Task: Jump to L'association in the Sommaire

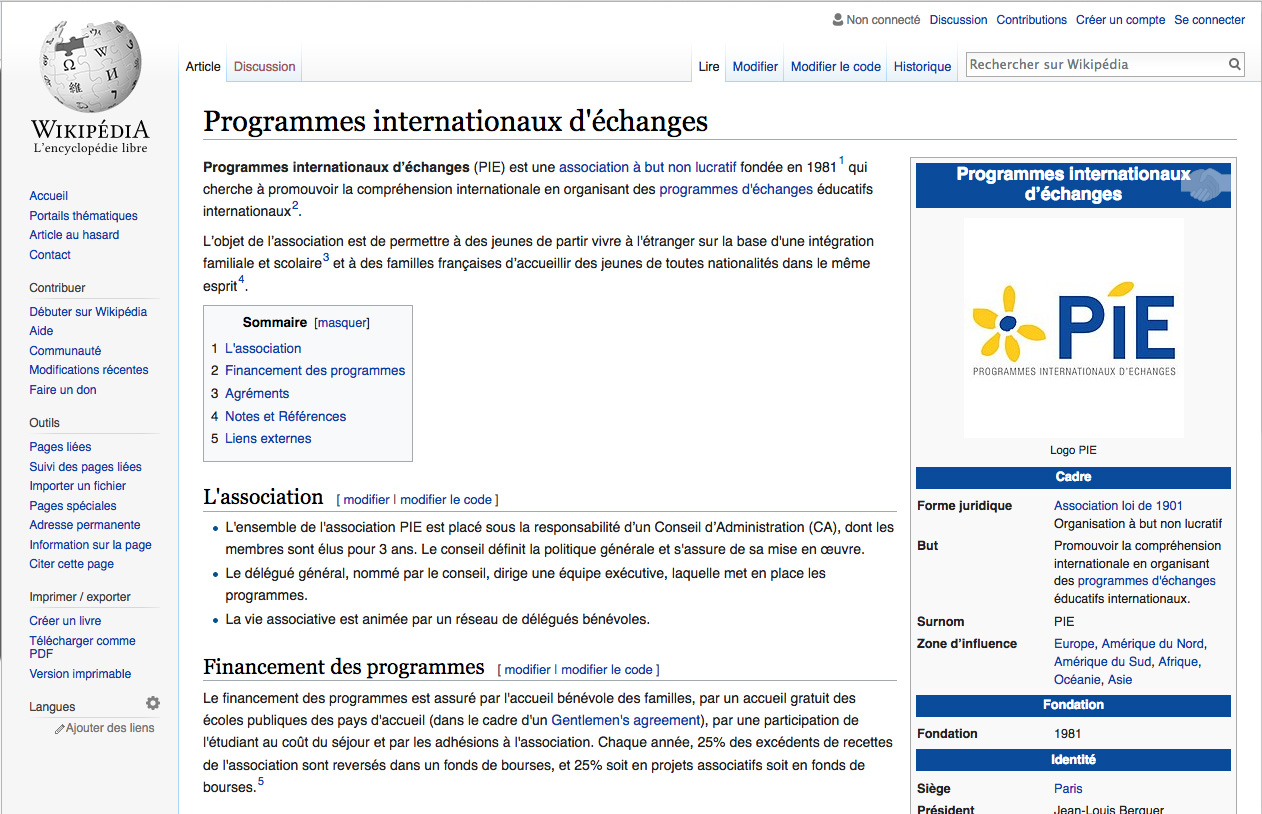Action: [263, 348]
